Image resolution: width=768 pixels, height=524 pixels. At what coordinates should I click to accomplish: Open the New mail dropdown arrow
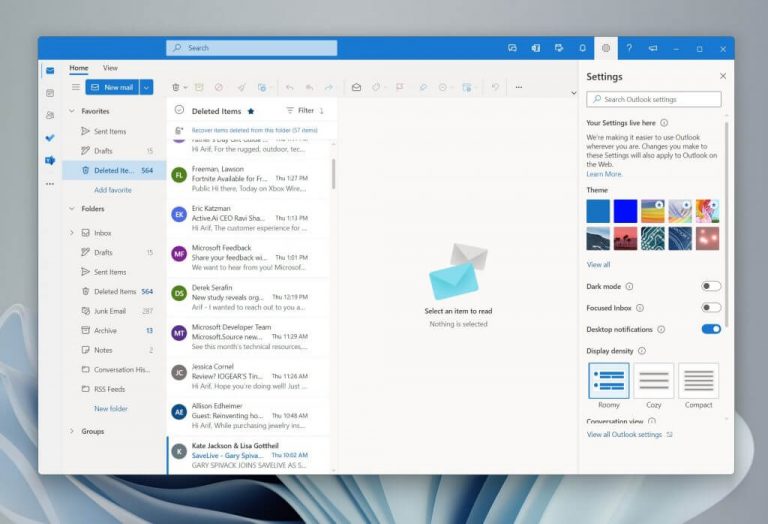point(147,87)
